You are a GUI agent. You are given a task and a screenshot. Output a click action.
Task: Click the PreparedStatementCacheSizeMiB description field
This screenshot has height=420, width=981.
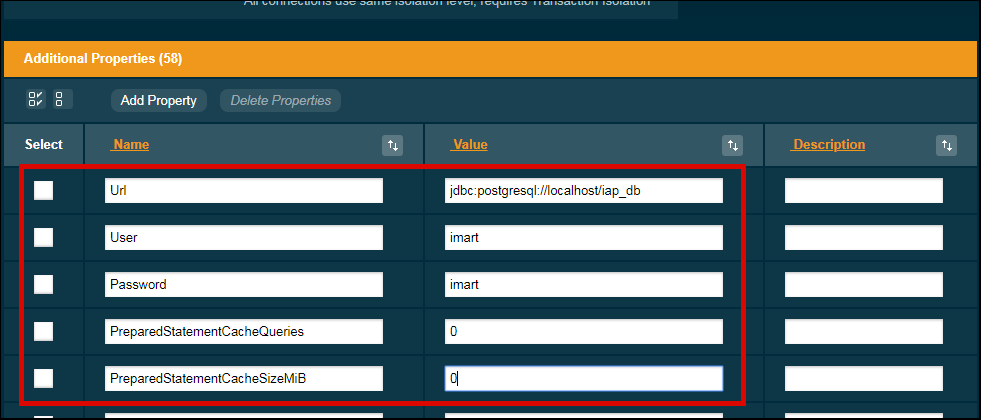click(x=864, y=379)
